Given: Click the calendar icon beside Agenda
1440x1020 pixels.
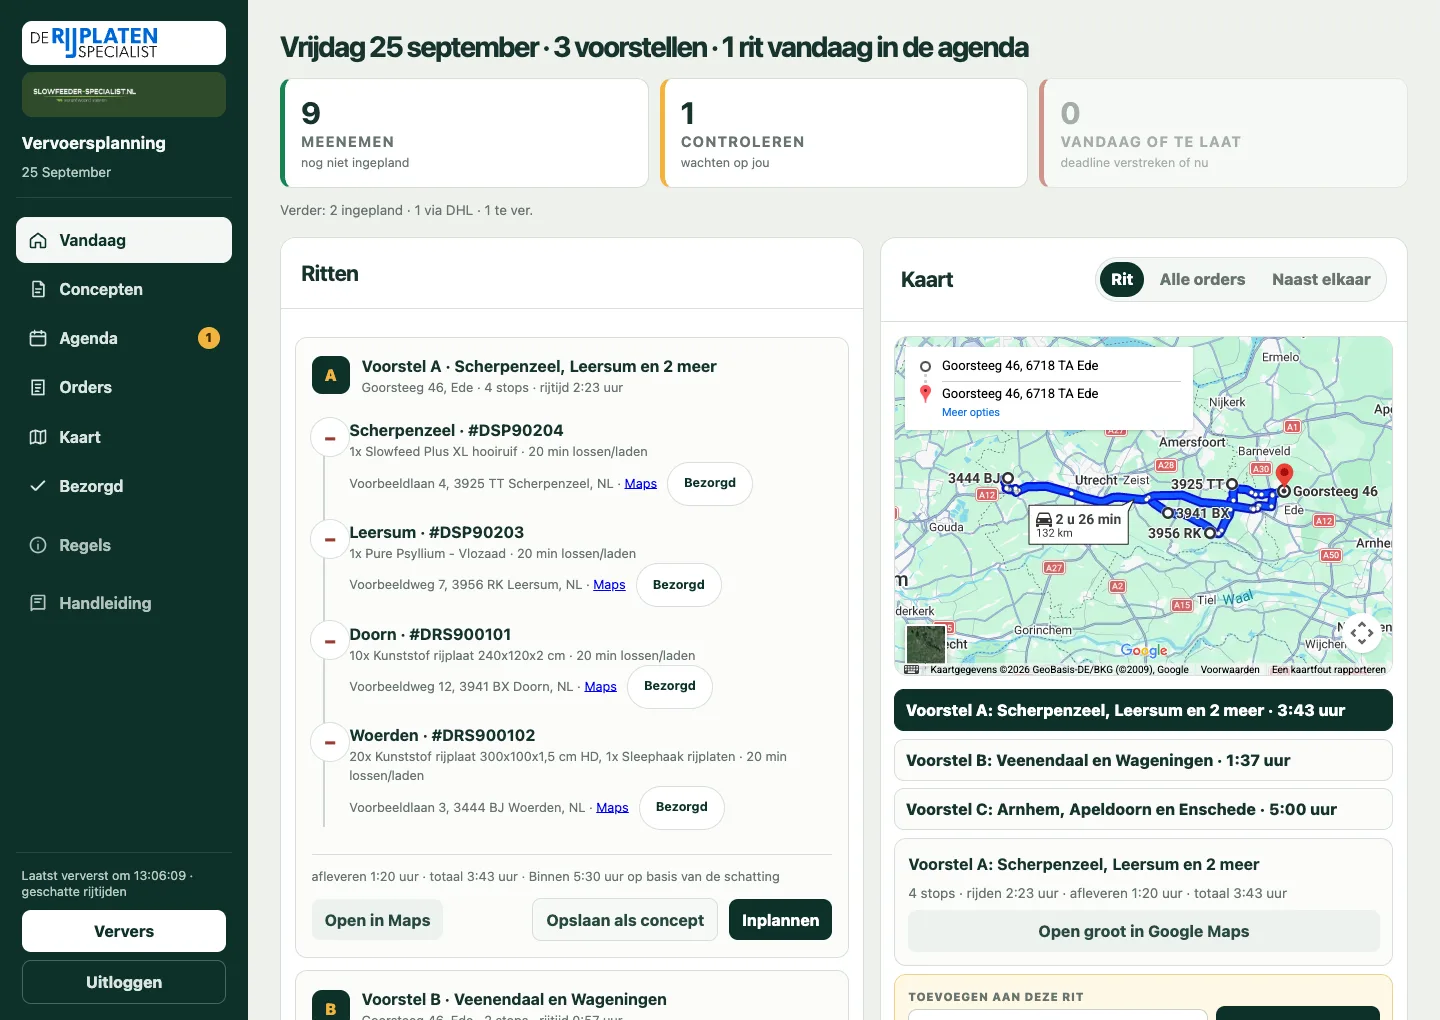Looking at the screenshot, I should coord(38,338).
